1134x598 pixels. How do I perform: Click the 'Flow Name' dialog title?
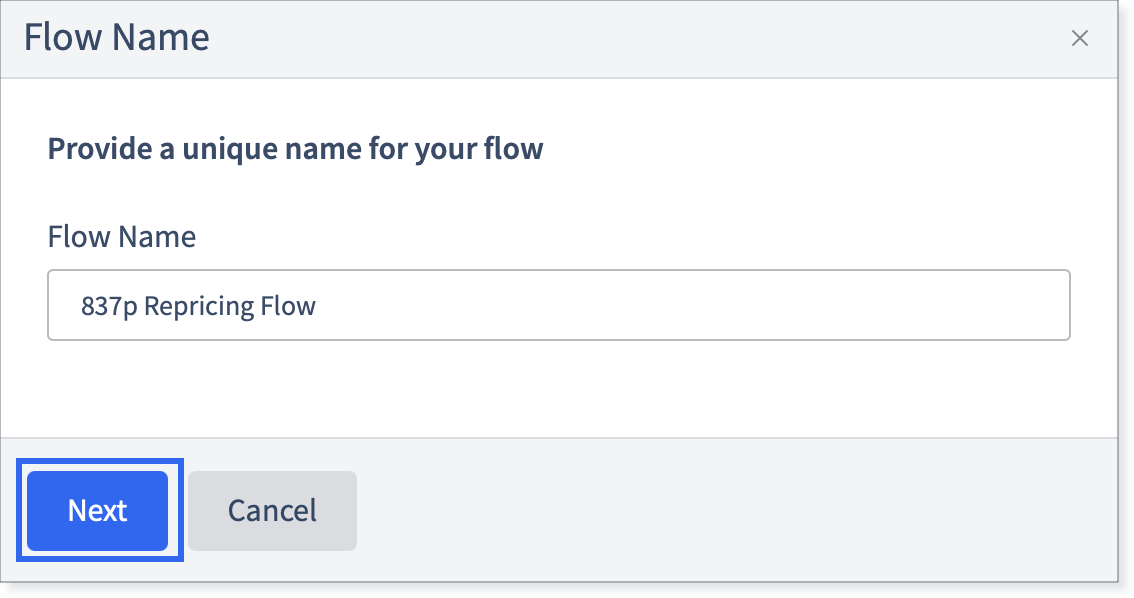pos(116,38)
